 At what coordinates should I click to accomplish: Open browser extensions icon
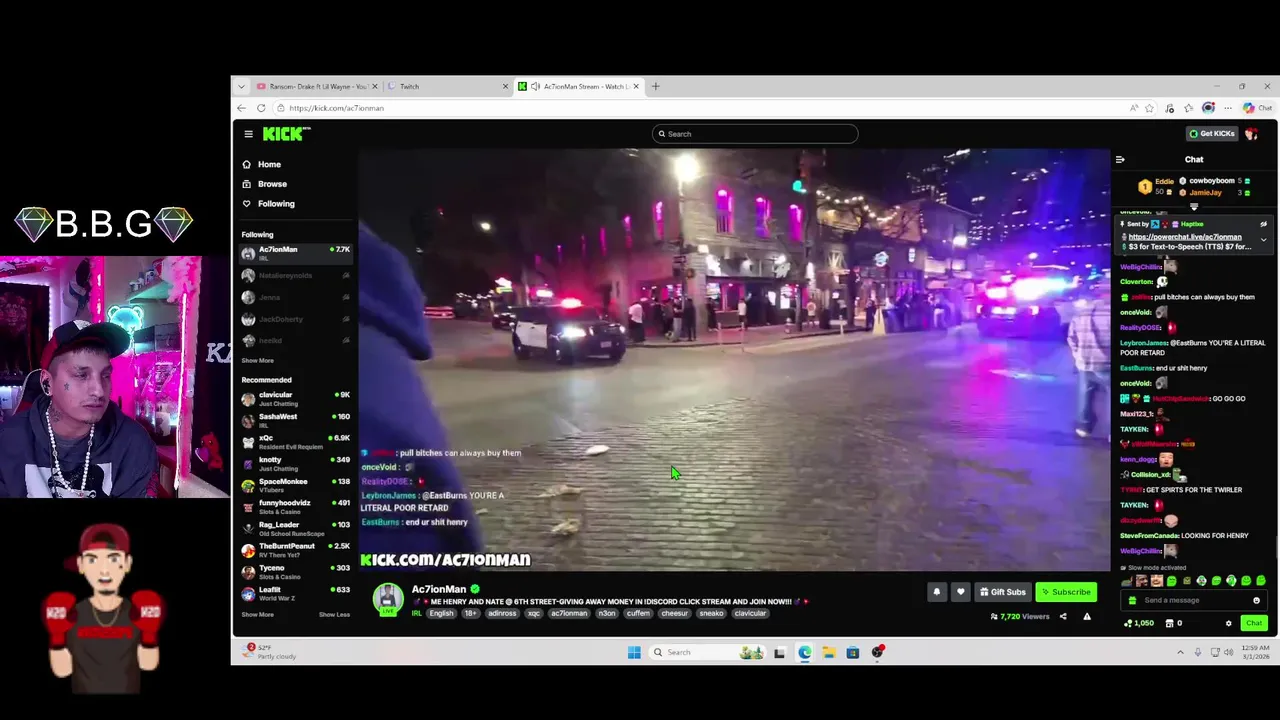[1169, 108]
